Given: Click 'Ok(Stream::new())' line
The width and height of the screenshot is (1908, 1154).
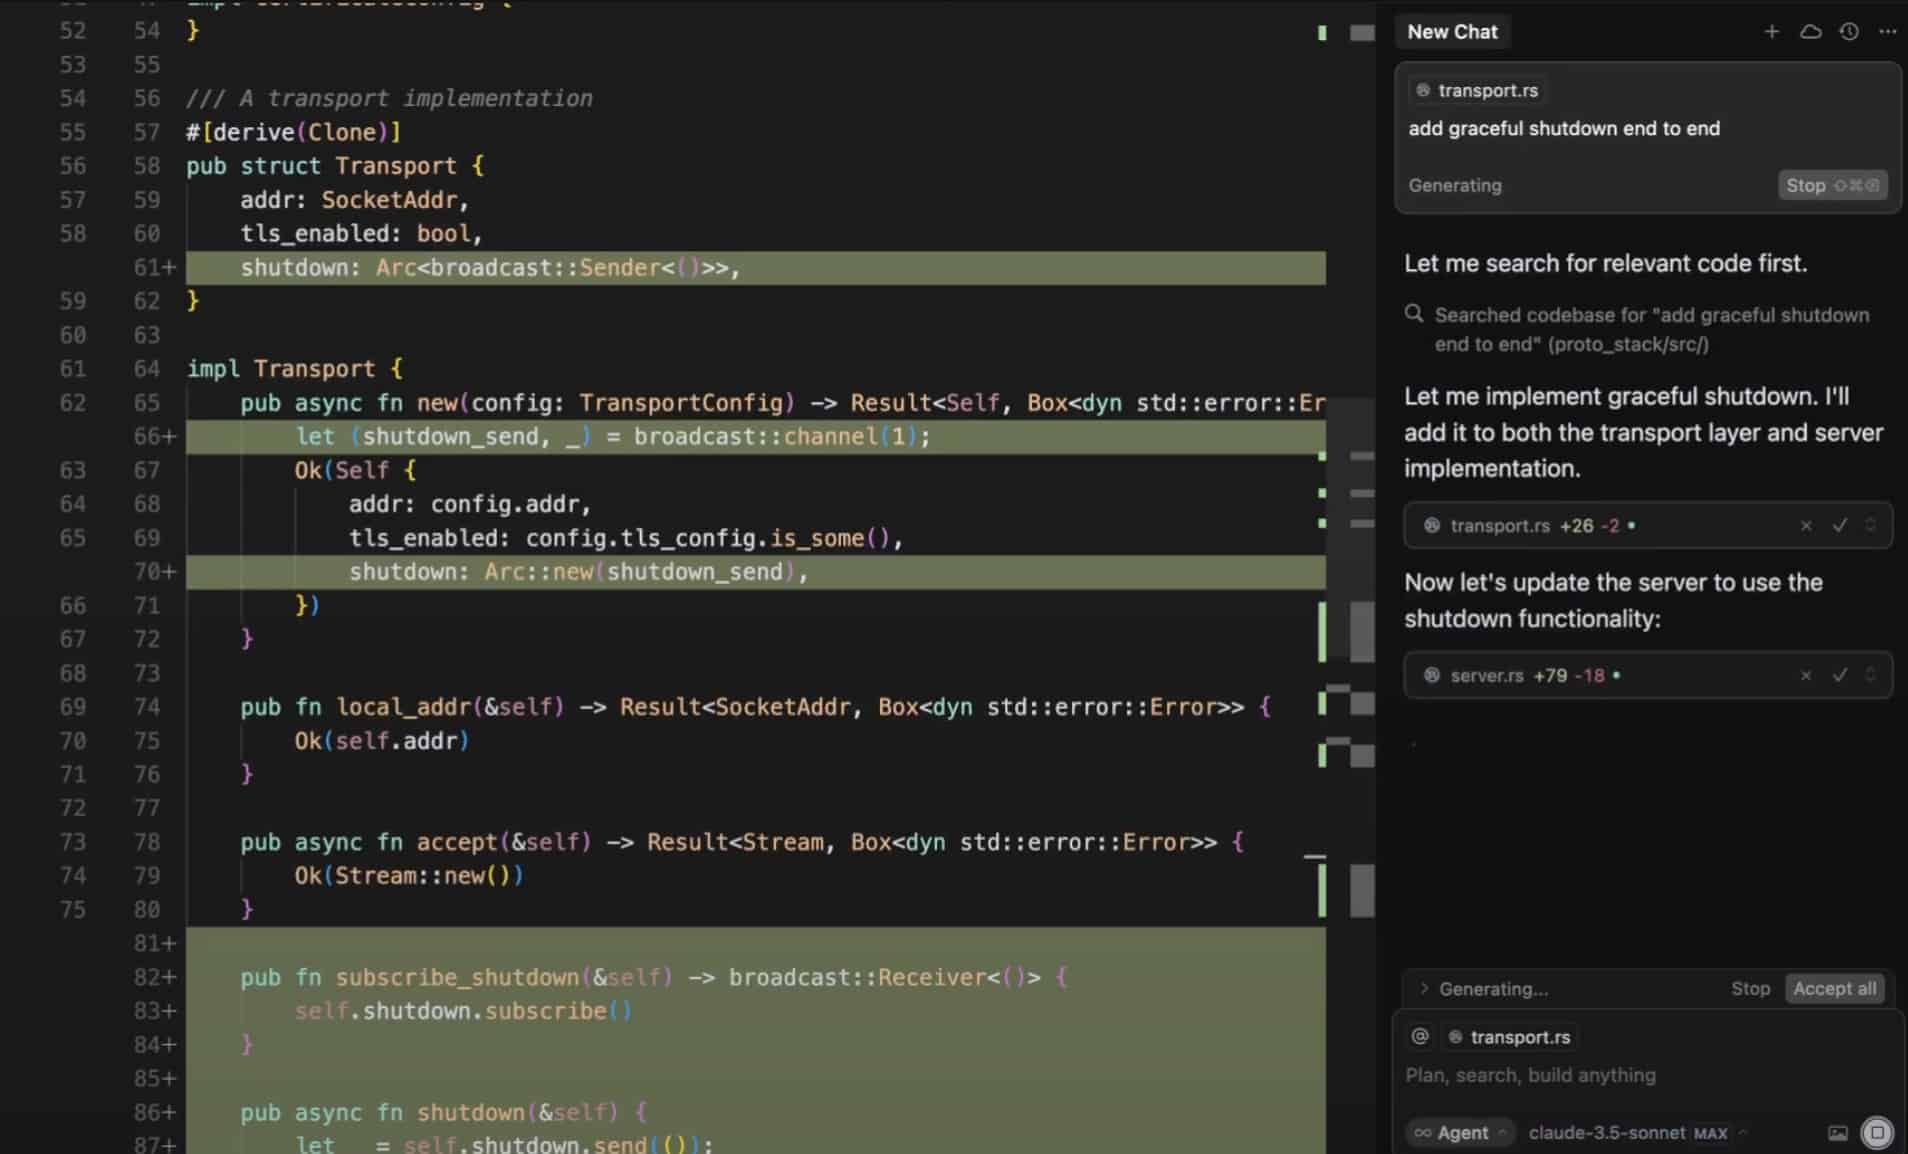Looking at the screenshot, I should 409,876.
